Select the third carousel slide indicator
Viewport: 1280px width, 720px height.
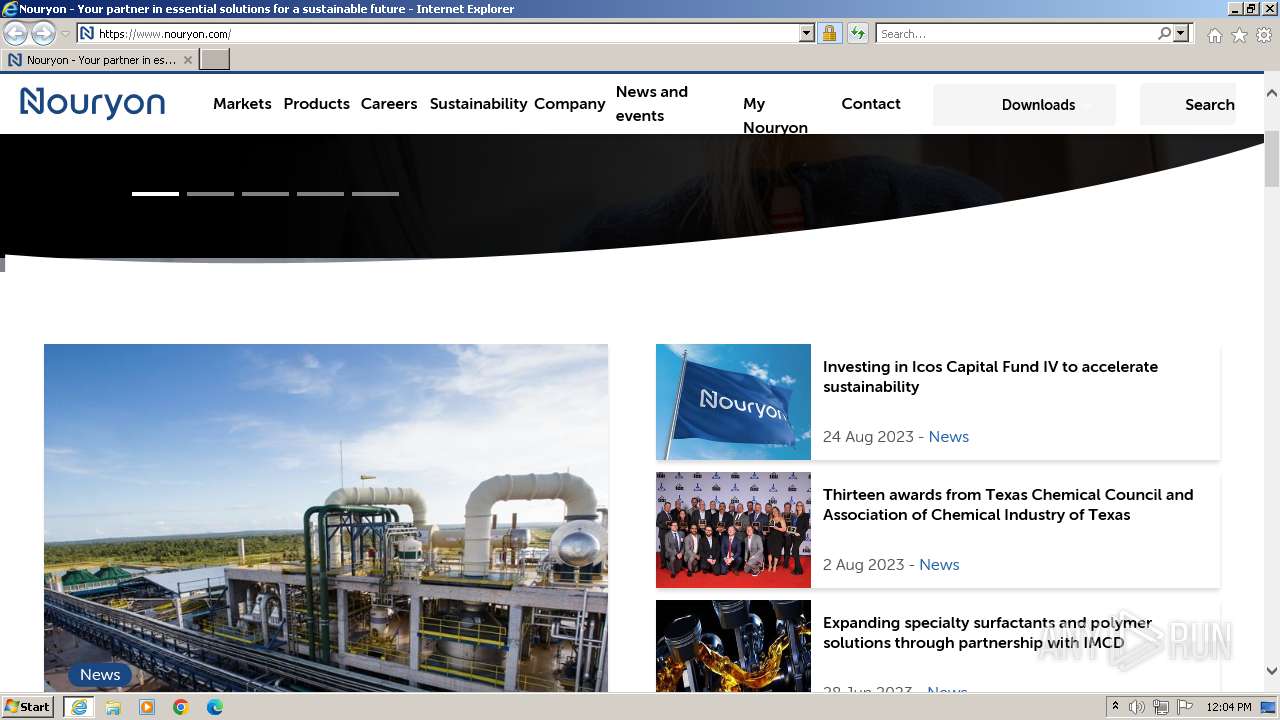point(265,194)
